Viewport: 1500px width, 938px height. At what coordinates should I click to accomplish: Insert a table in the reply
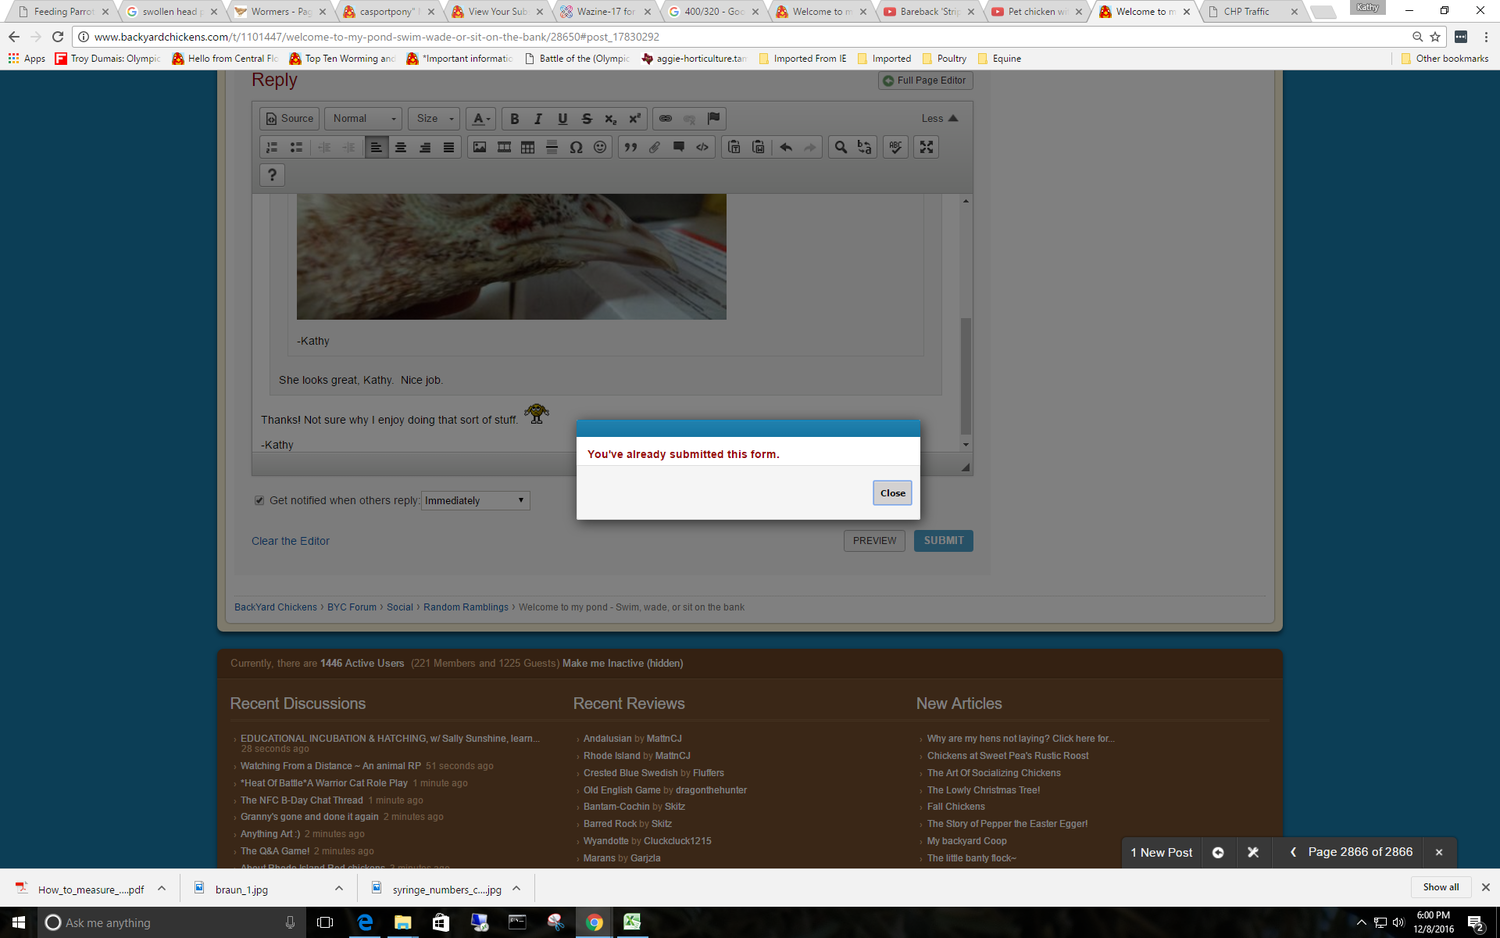528,147
